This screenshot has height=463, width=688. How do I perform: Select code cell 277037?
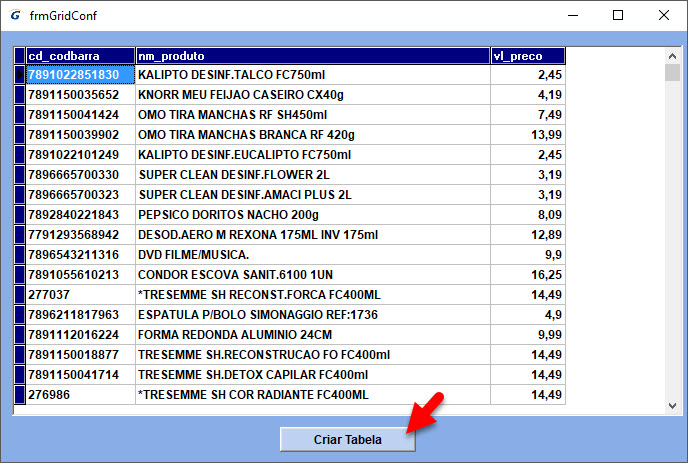80,294
